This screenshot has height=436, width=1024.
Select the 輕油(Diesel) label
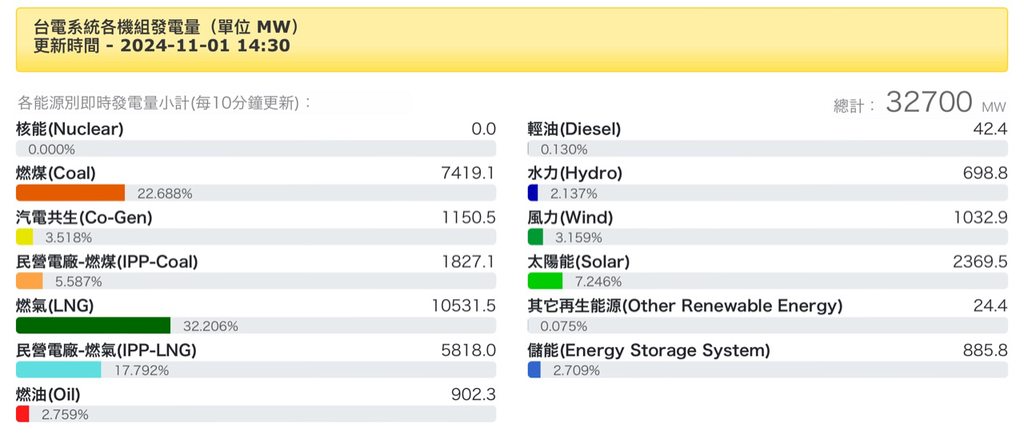coord(574,129)
